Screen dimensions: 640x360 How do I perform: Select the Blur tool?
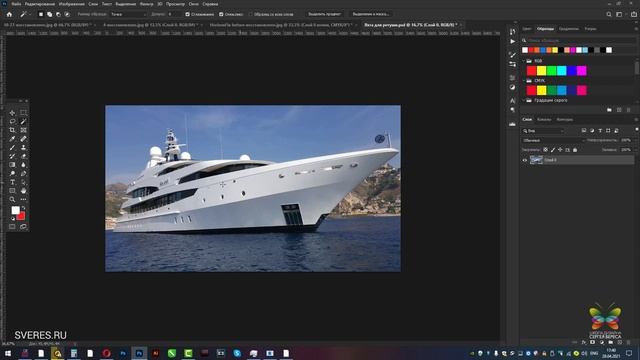23,165
